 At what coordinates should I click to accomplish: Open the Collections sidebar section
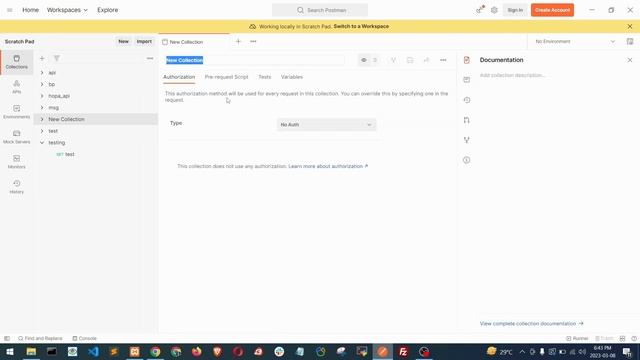coord(16,62)
